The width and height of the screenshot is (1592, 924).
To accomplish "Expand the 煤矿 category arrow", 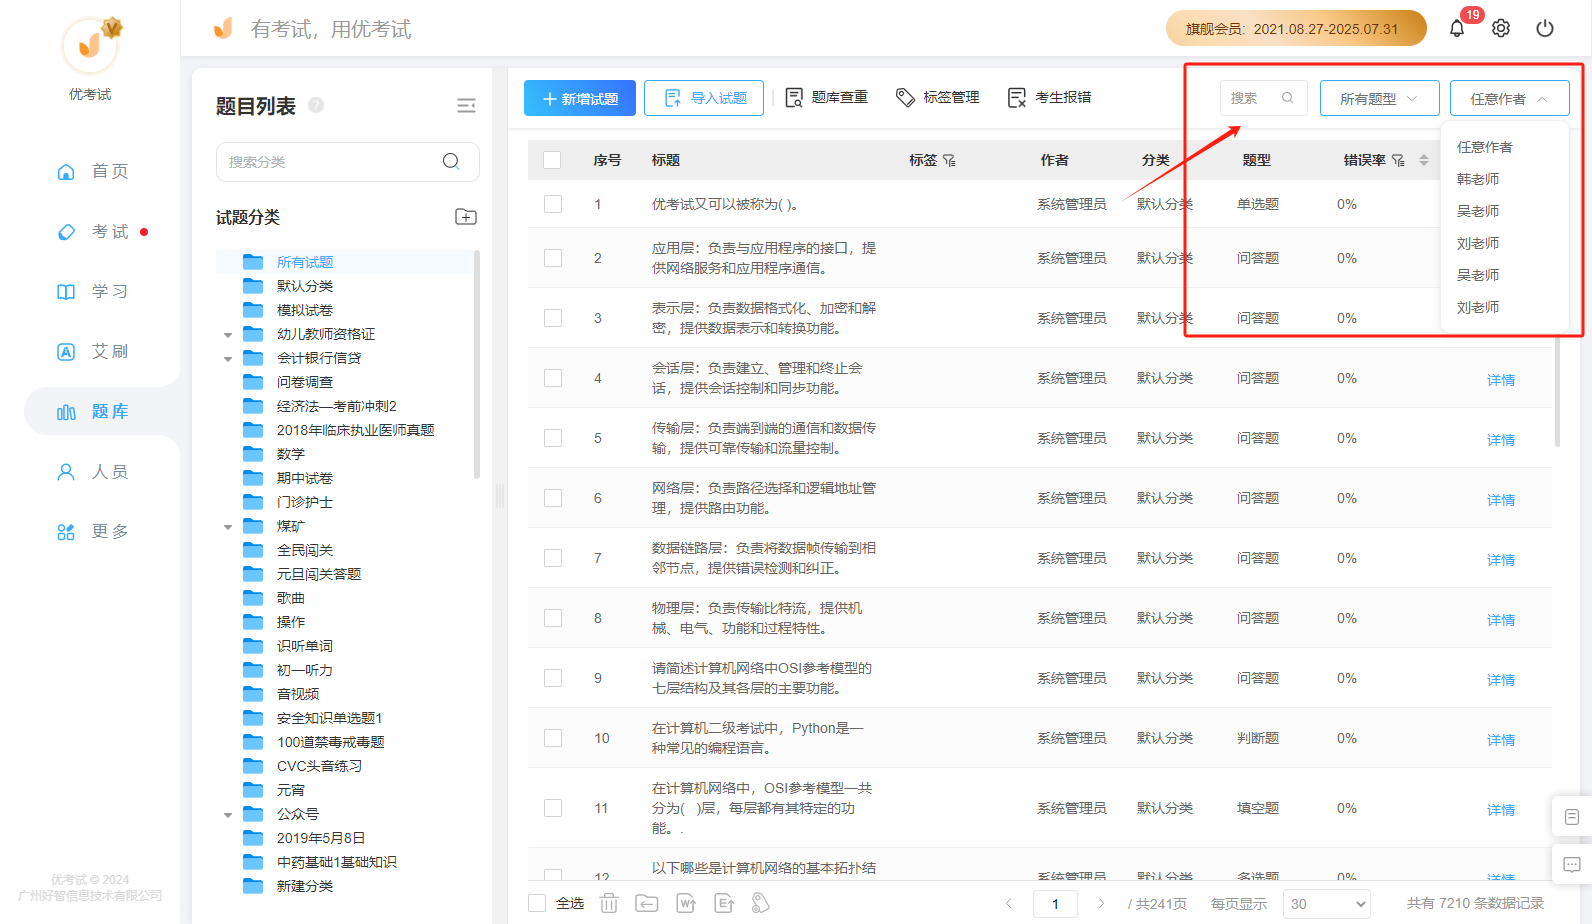I will tap(228, 527).
